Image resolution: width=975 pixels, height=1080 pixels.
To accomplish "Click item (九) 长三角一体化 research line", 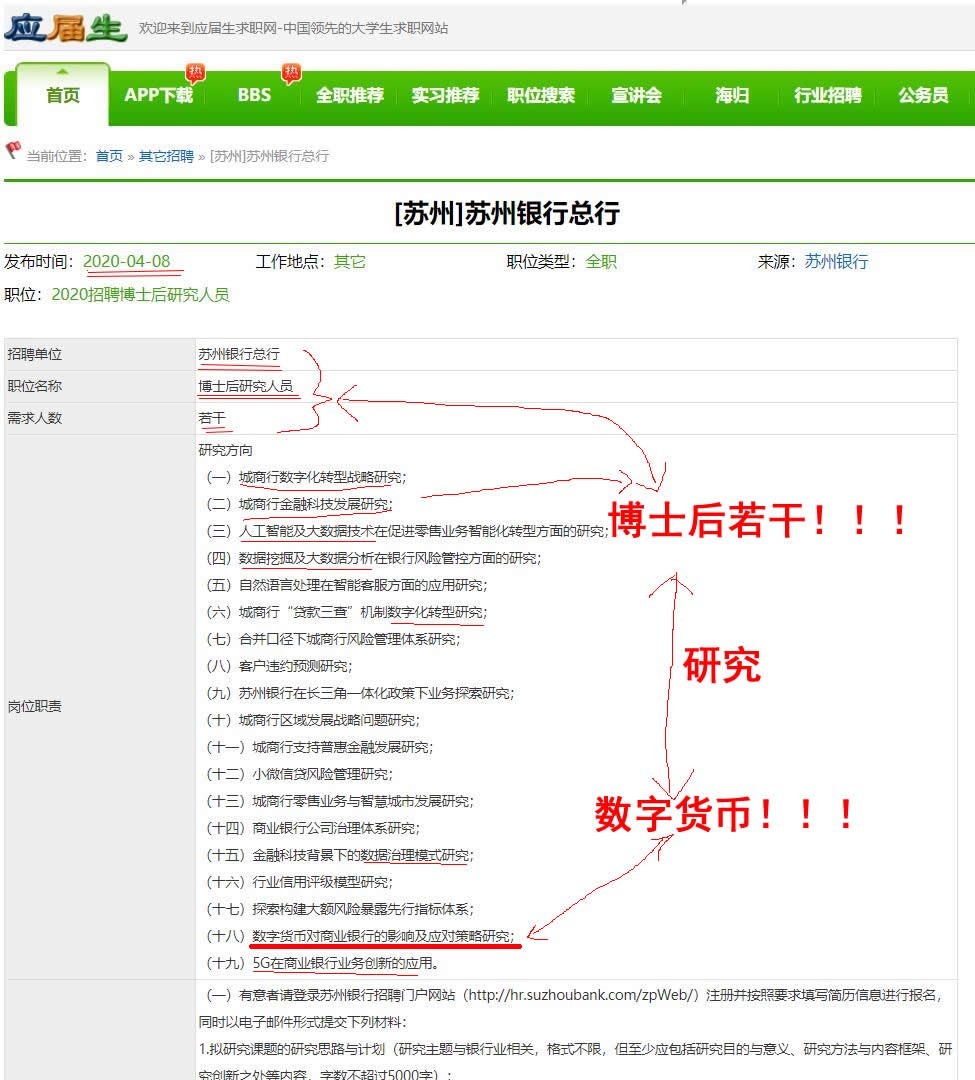I will [360, 693].
